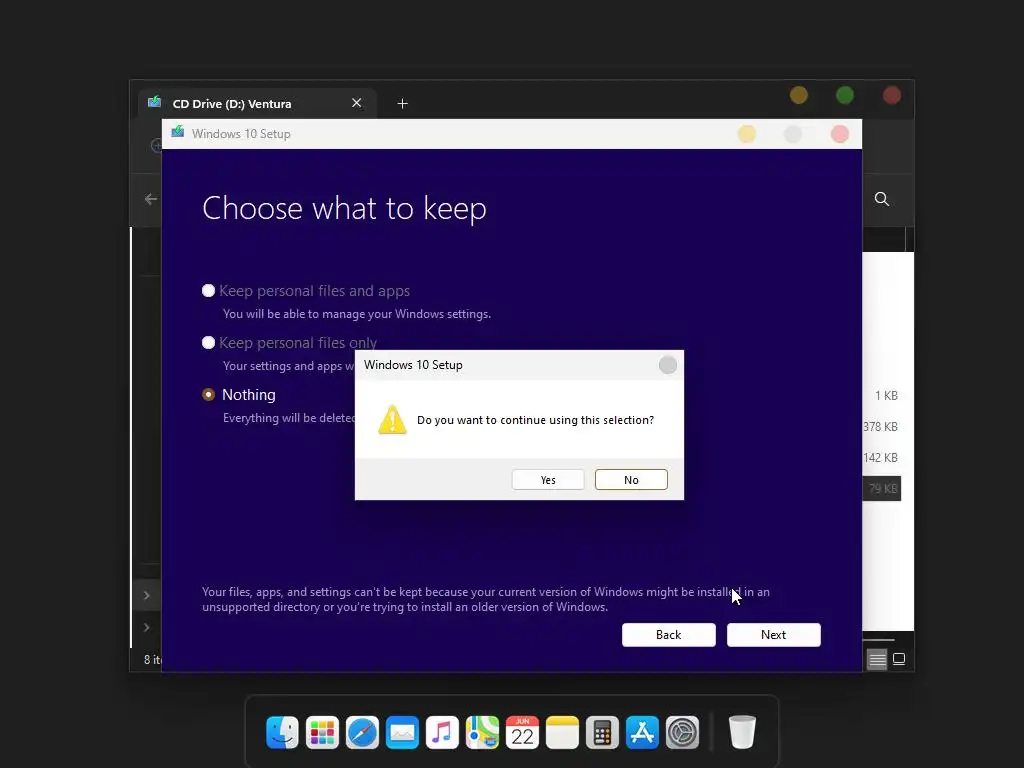Viewport: 1024px width, 768px height.
Task: Open Mail from the dock
Action: pyautogui.click(x=402, y=732)
